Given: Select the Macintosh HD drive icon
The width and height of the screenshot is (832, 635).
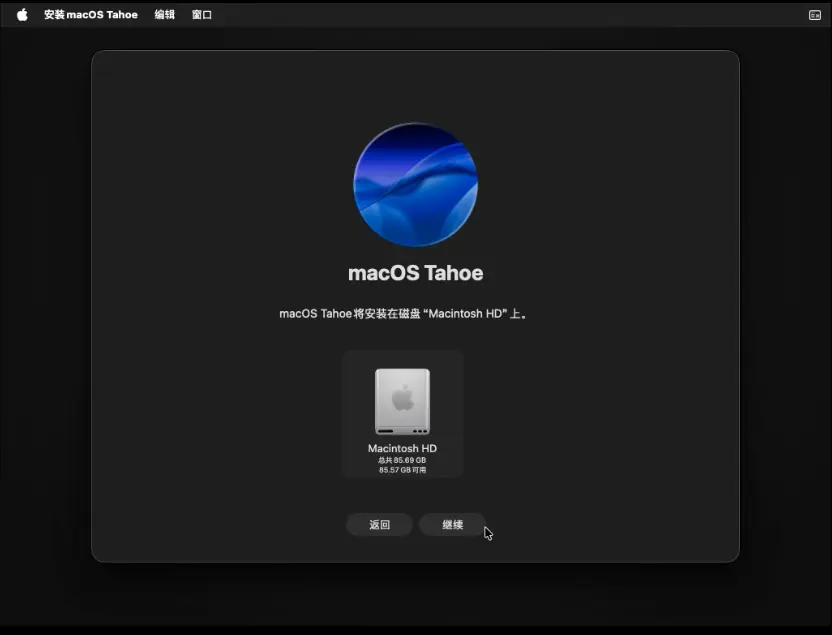Looking at the screenshot, I should [402, 402].
